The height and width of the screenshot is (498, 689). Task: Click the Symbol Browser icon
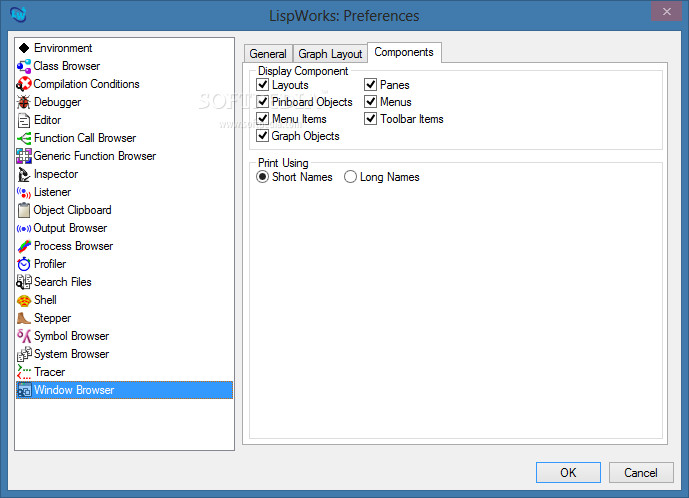pos(24,336)
